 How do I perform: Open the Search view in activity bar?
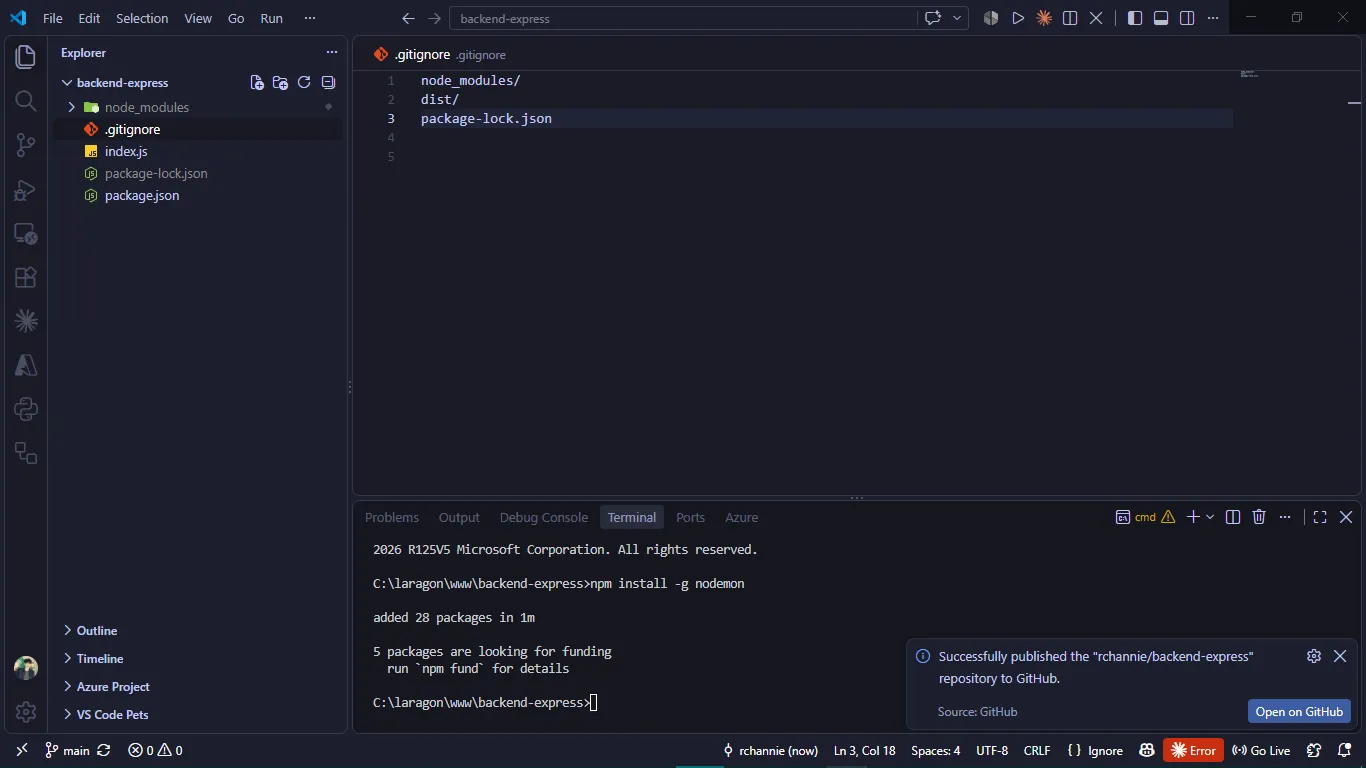pos(26,101)
